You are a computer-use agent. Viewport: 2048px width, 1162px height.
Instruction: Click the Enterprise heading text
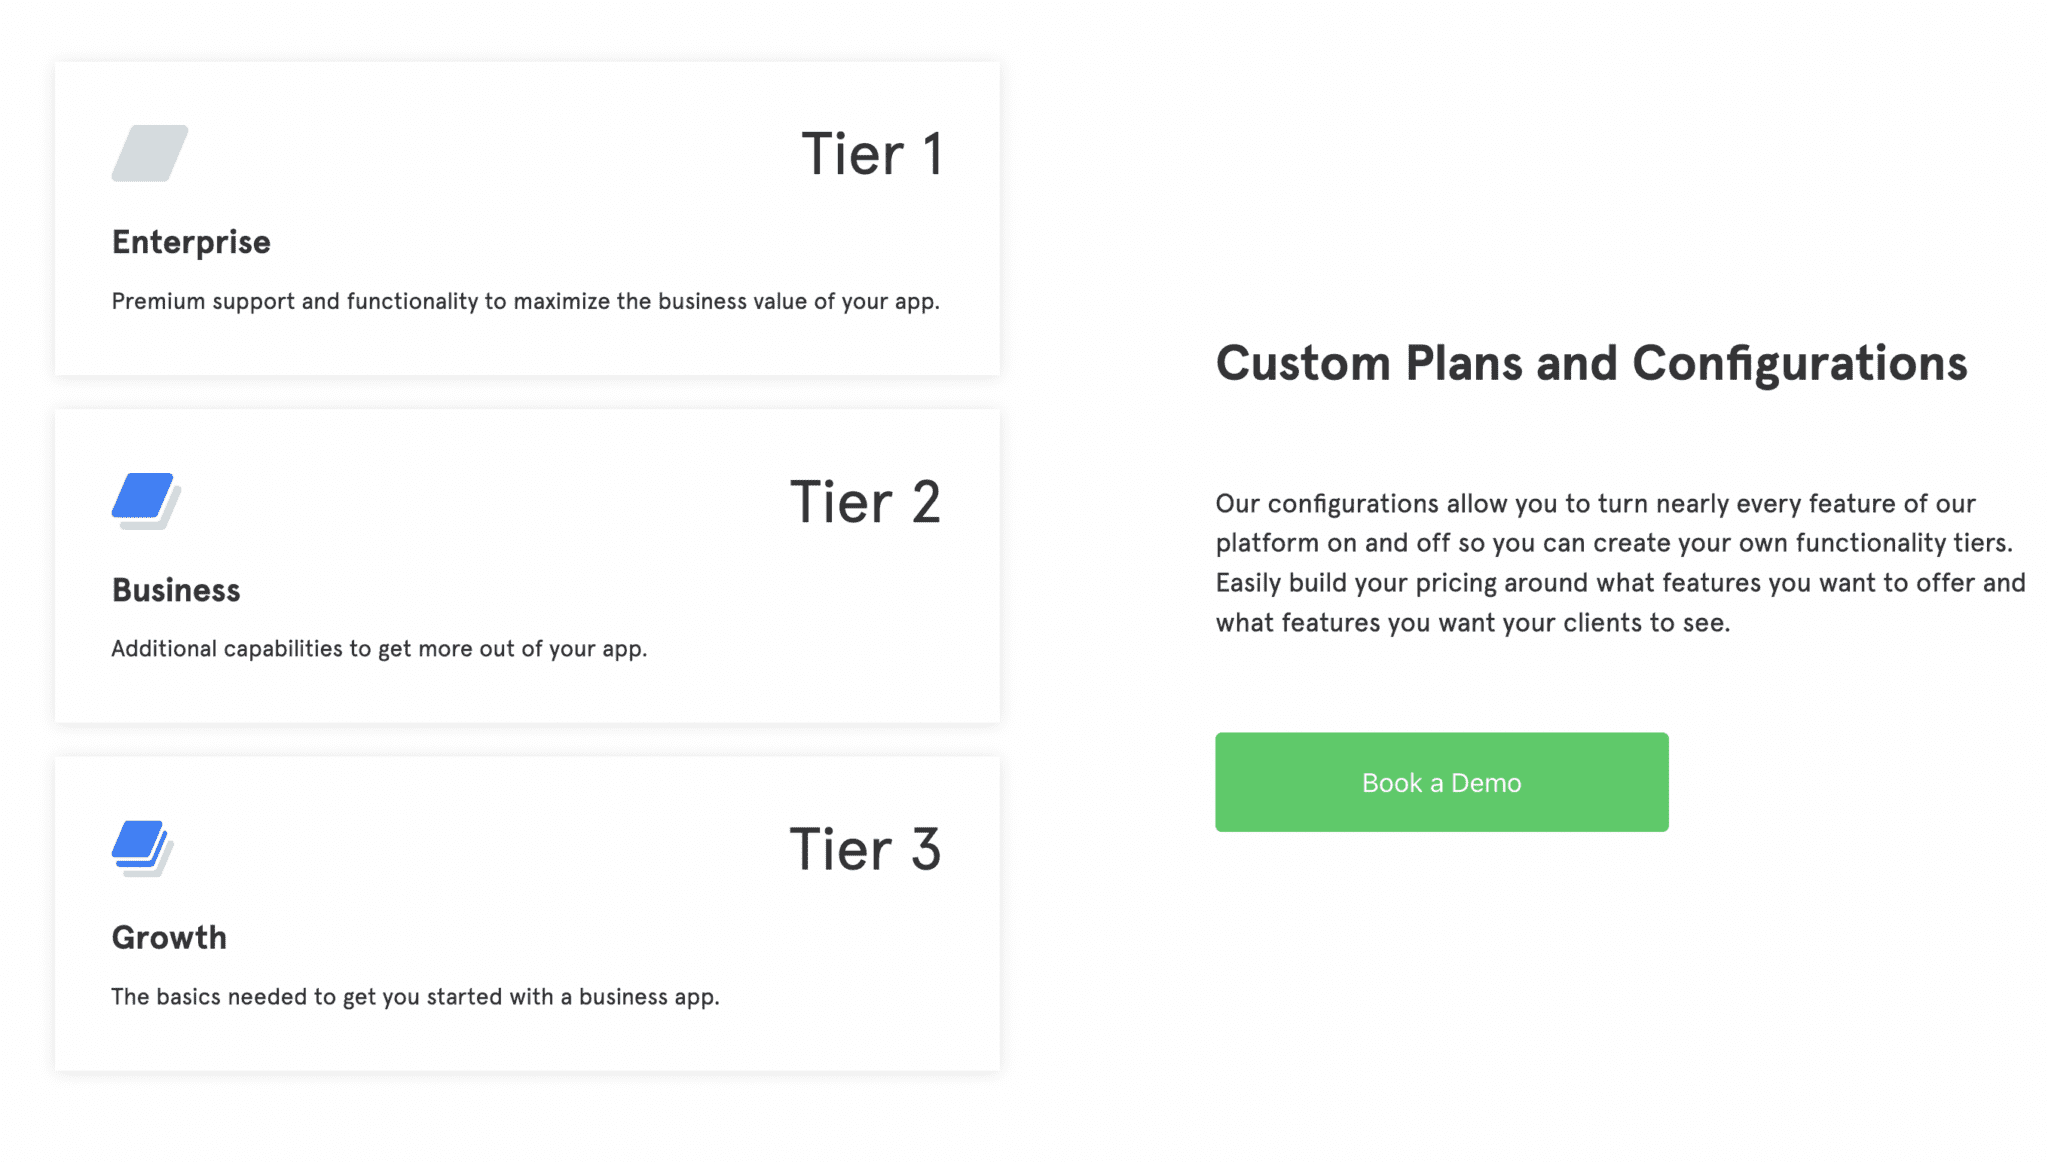[x=190, y=241]
